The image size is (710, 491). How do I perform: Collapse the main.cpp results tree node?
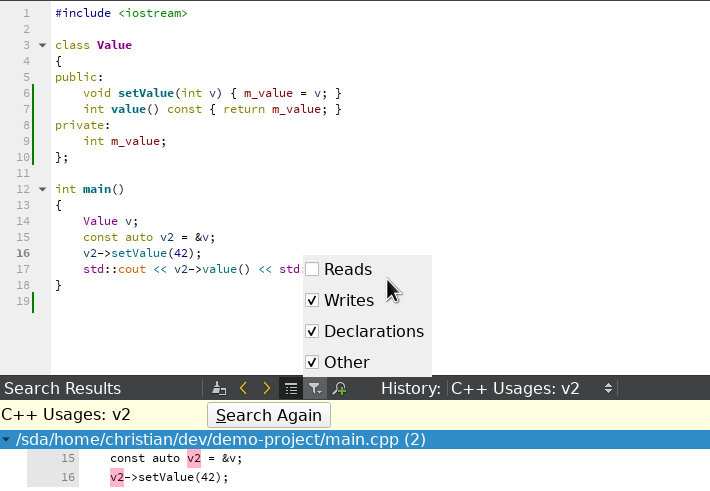tap(7, 440)
